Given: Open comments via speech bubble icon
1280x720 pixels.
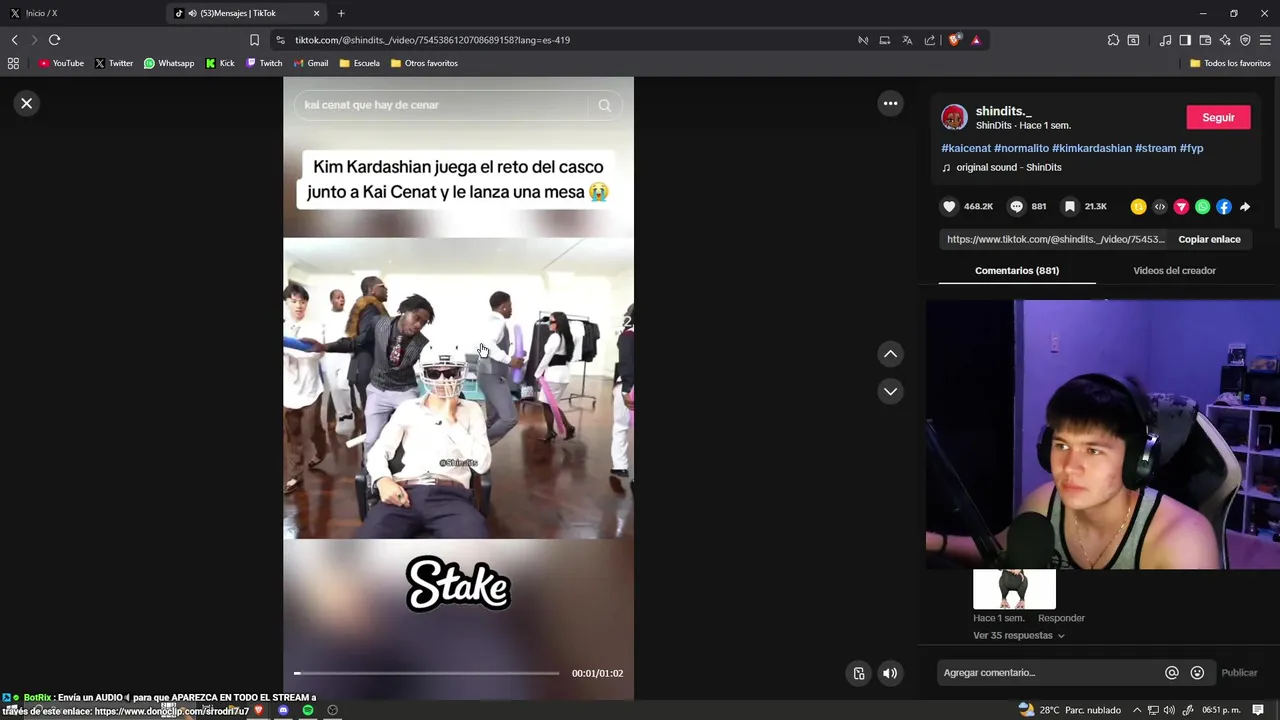Looking at the screenshot, I should [1016, 207].
